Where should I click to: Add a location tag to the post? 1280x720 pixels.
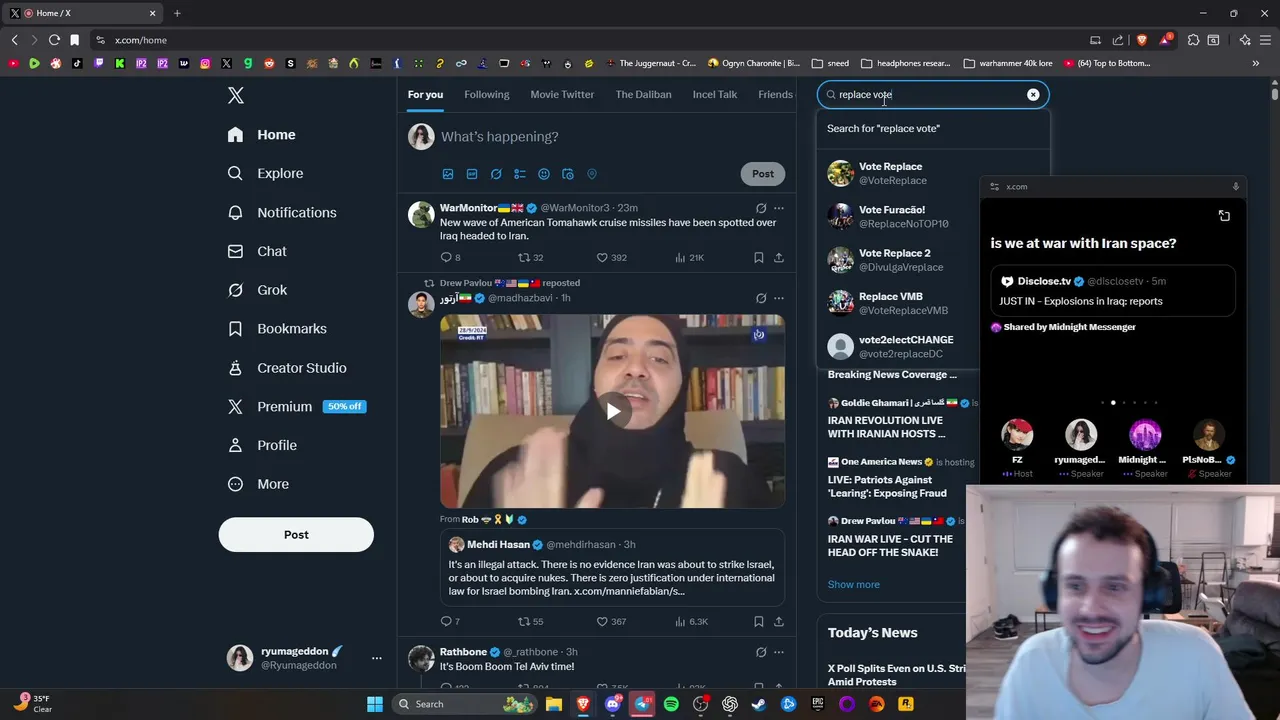[x=592, y=174]
